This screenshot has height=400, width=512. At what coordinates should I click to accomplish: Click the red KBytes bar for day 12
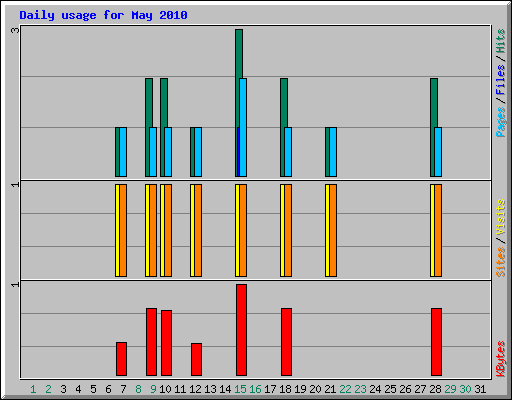pos(196,359)
